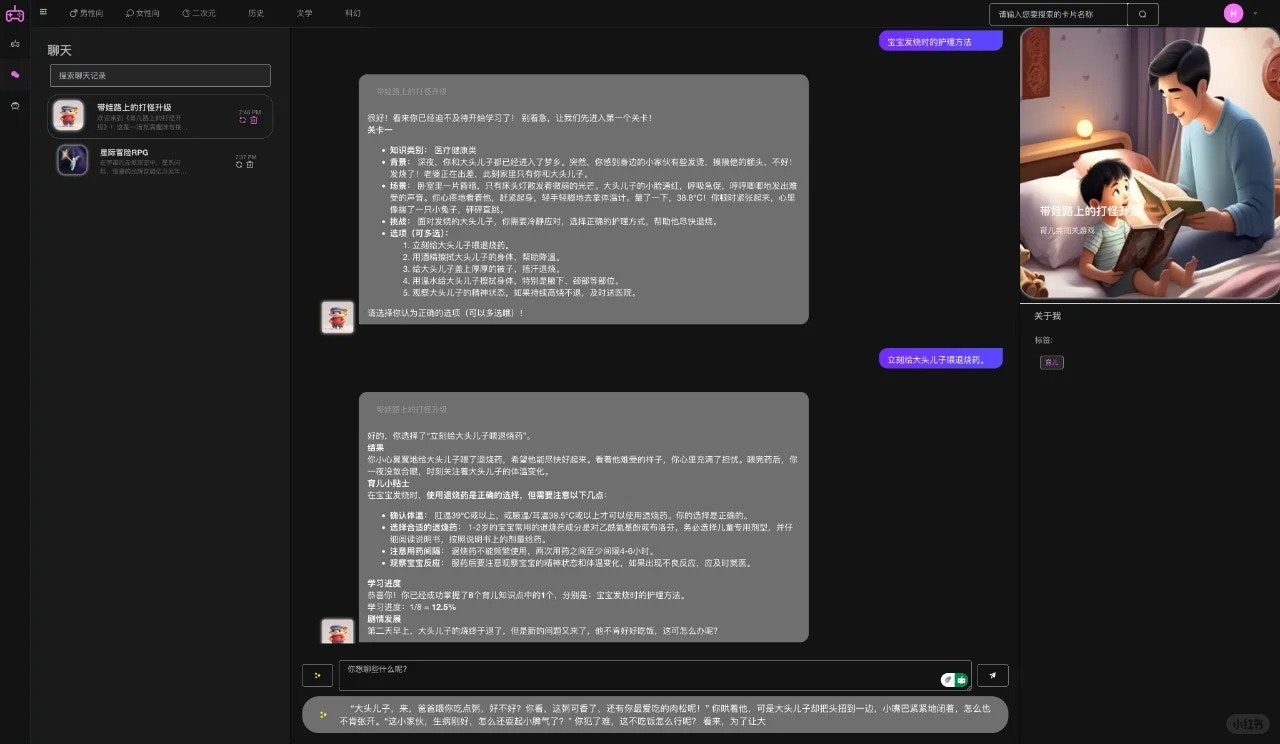Click the gamepad logo in the top-left corner

[15, 14]
